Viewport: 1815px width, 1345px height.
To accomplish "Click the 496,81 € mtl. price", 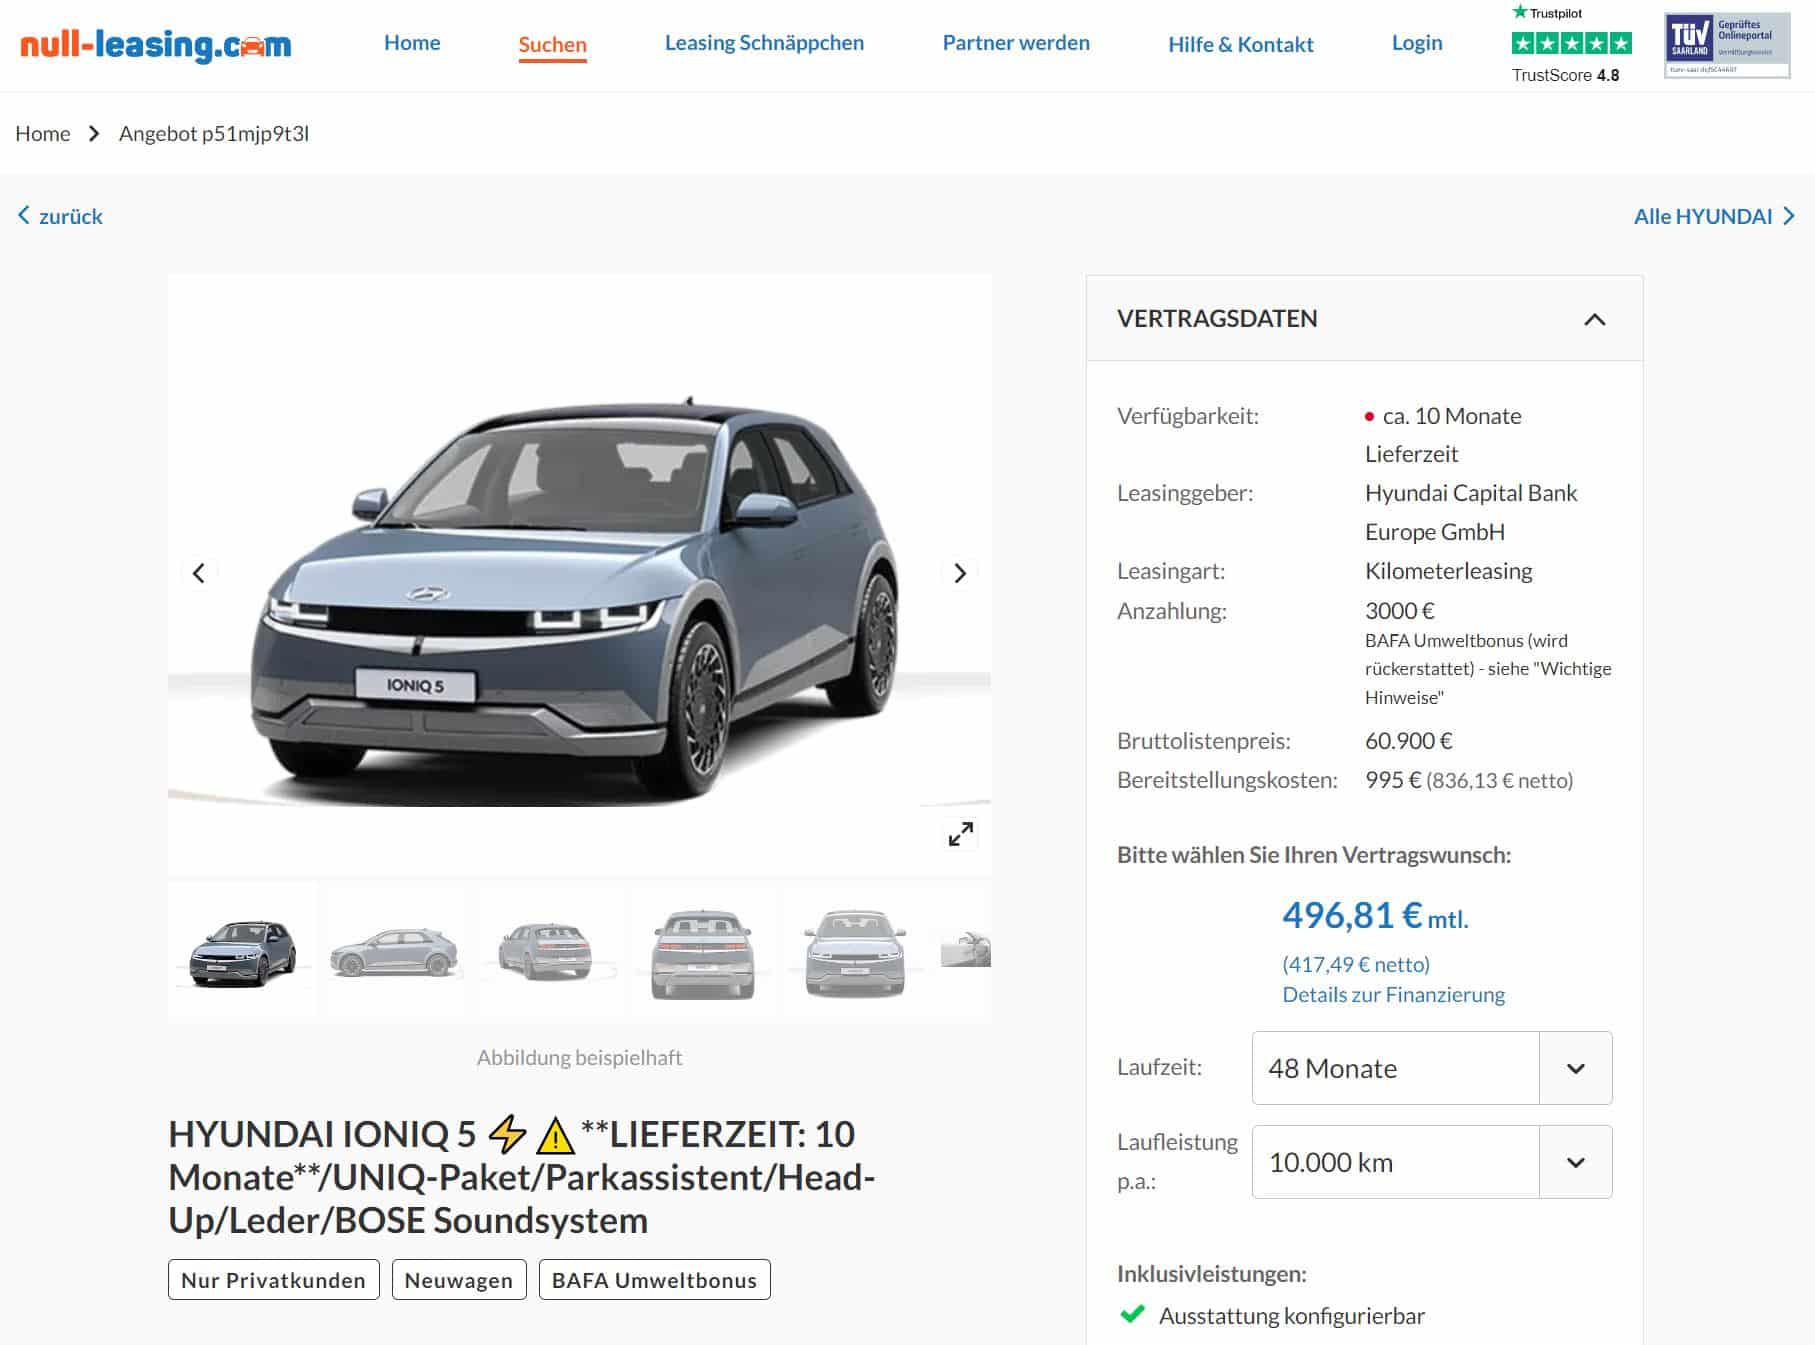I will (x=1375, y=916).
